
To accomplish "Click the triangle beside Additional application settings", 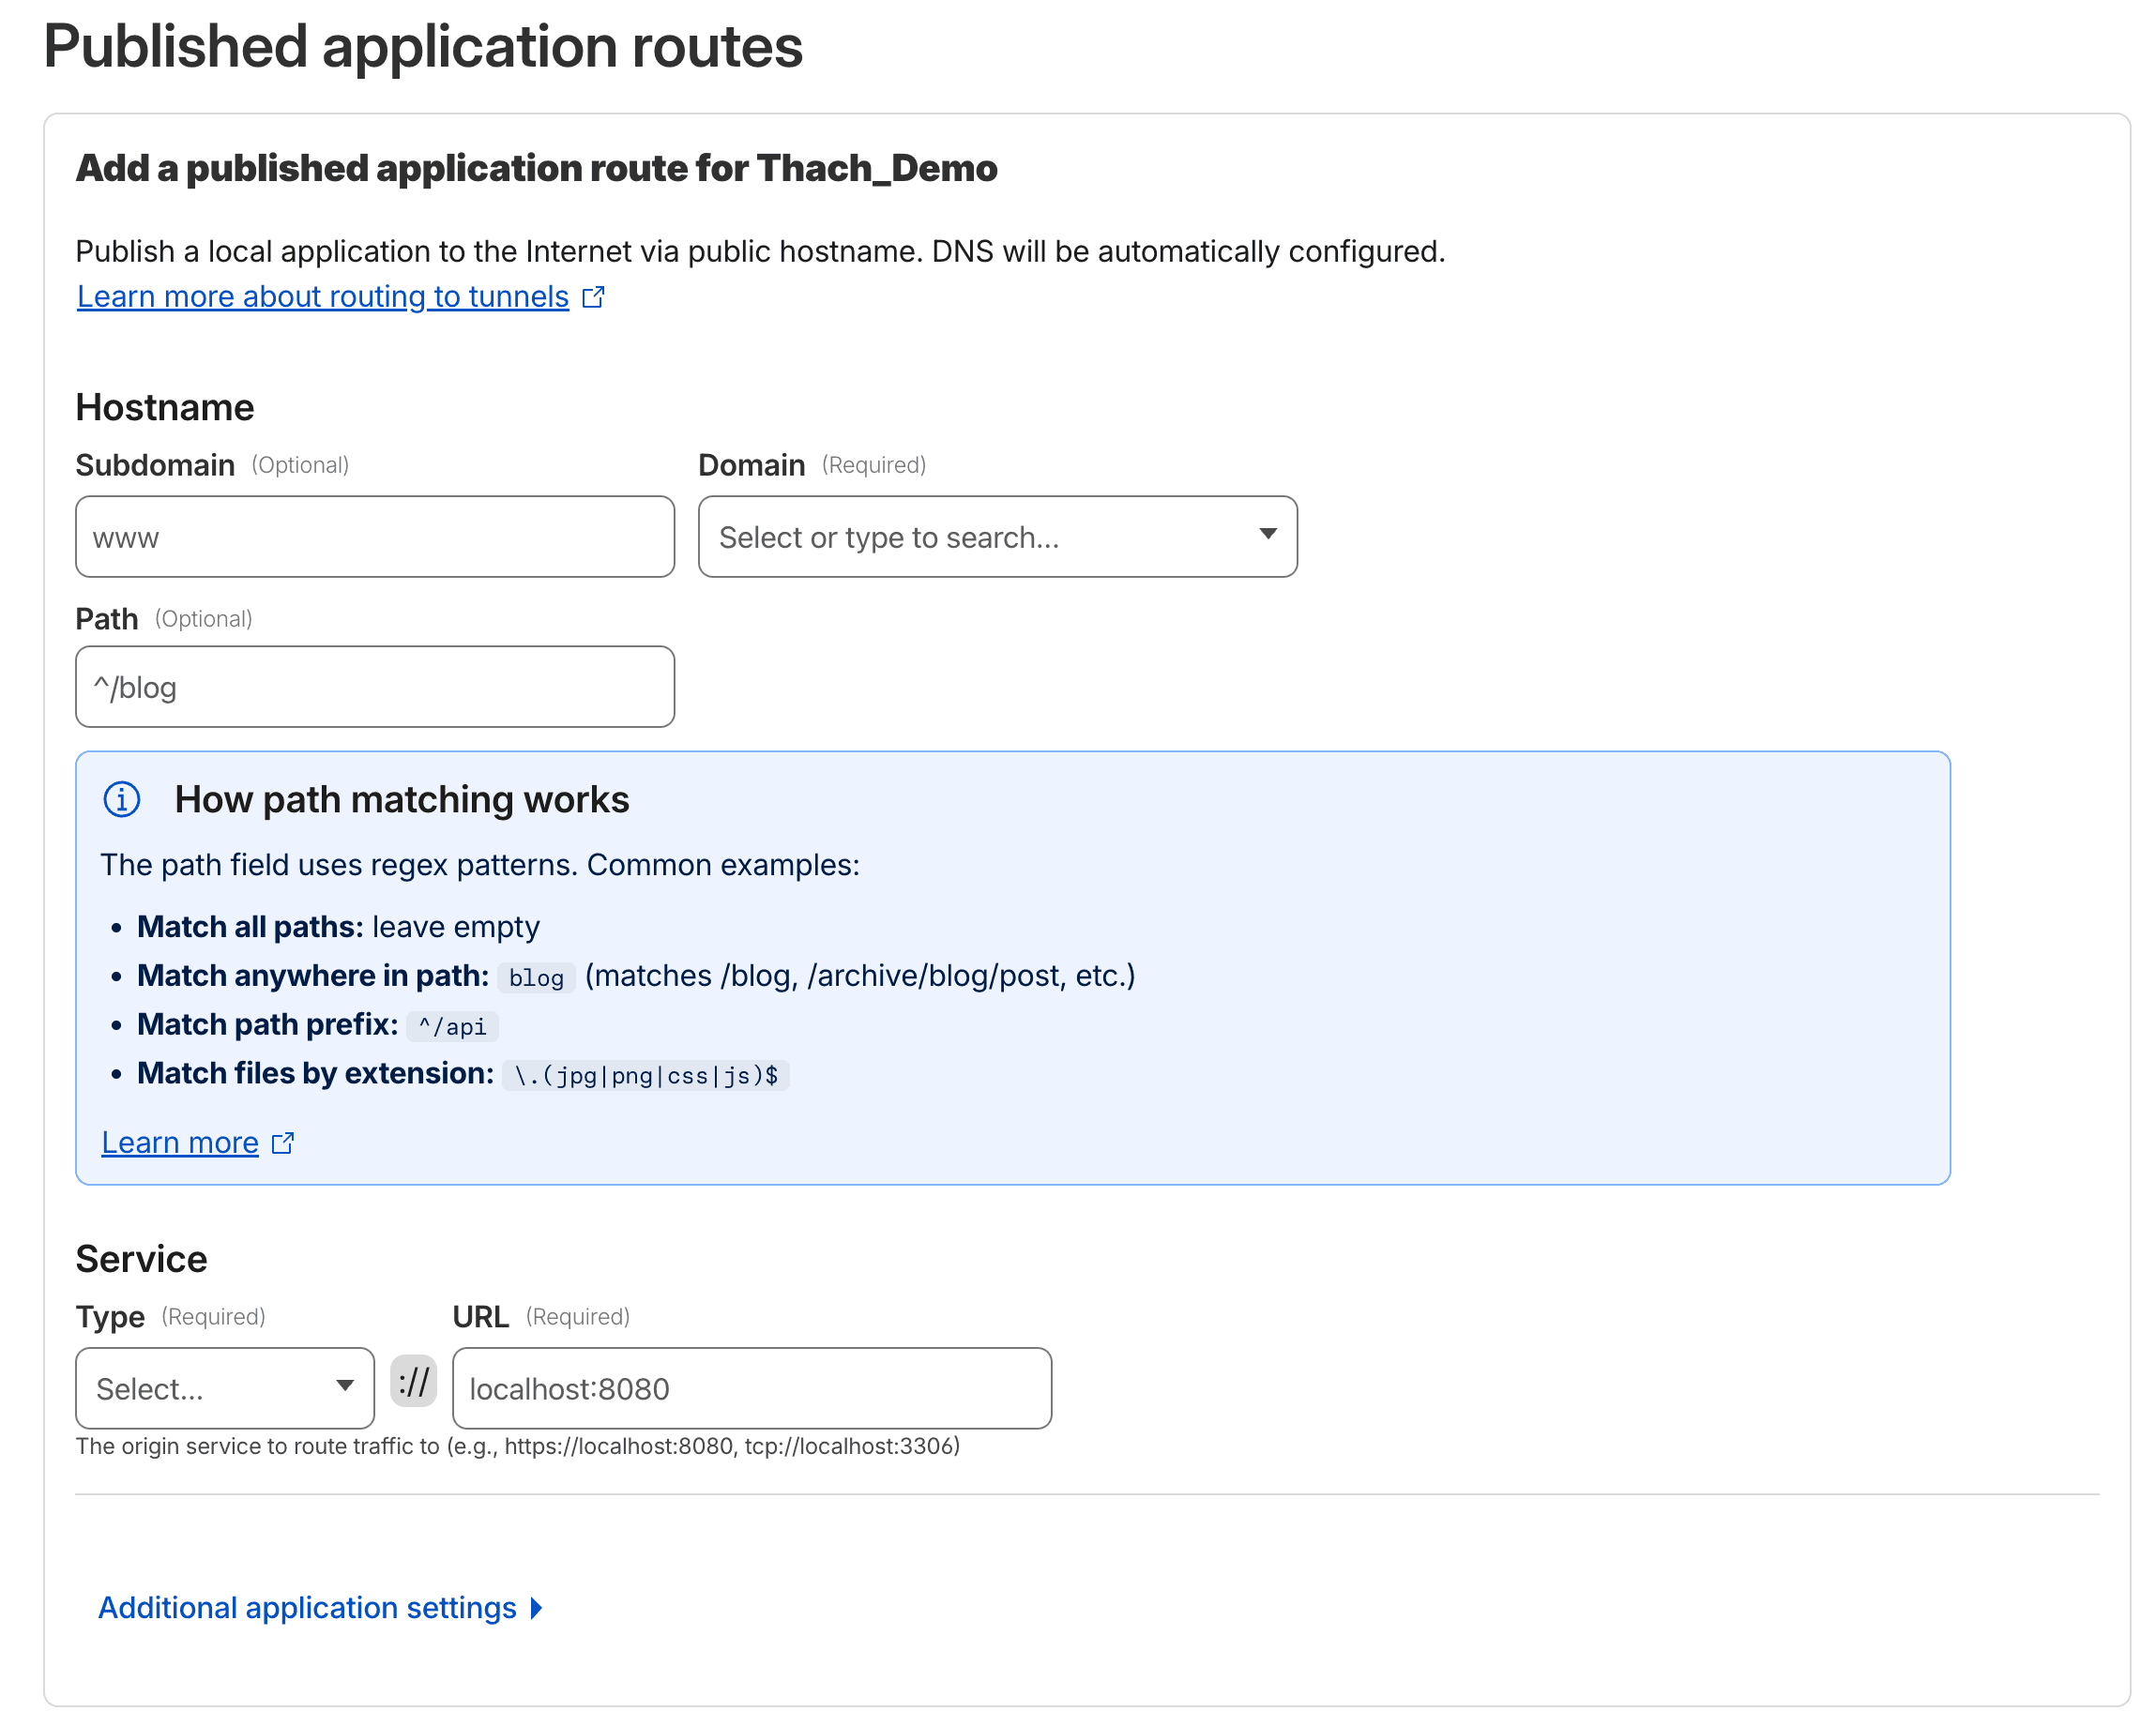I will [537, 1607].
